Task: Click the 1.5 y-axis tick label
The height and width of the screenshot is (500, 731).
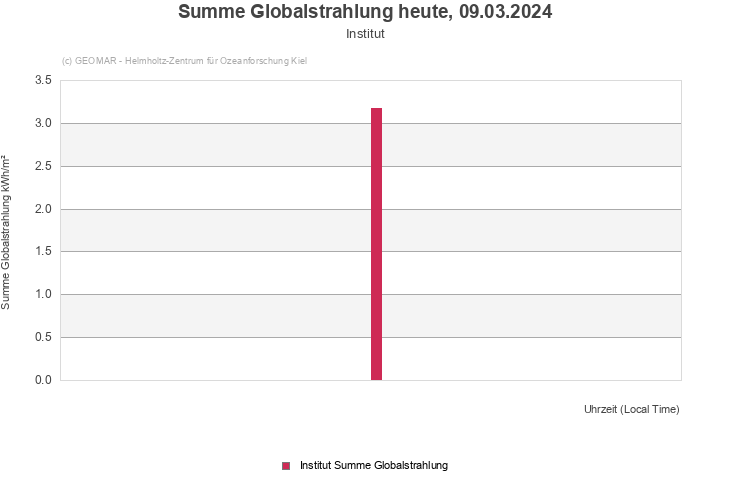Action: coord(43,251)
